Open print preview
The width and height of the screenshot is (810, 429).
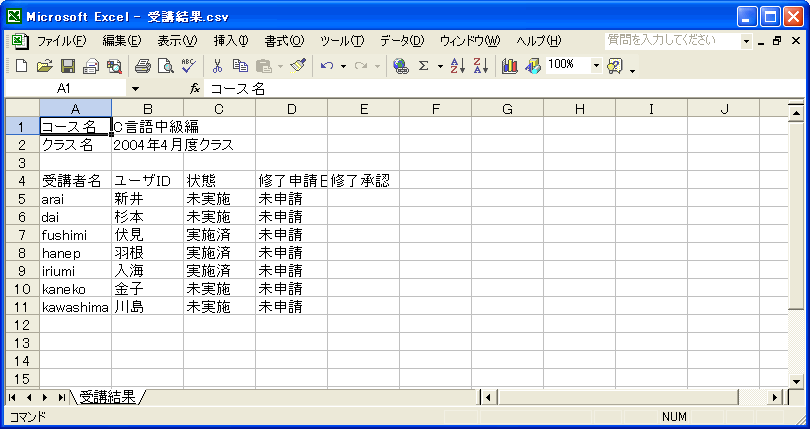[x=165, y=66]
